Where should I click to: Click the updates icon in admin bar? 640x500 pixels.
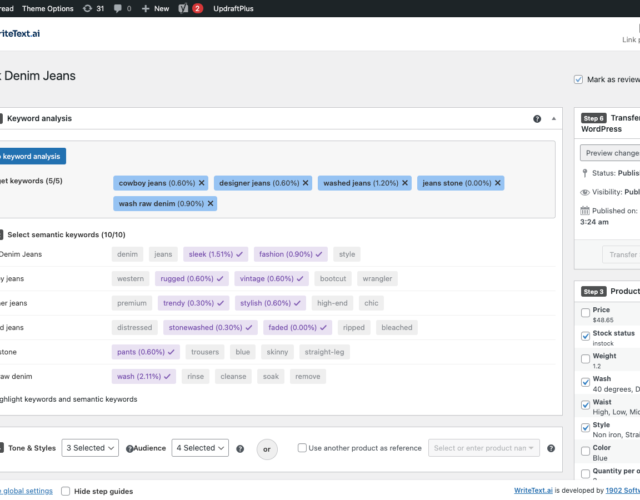tap(90, 8)
